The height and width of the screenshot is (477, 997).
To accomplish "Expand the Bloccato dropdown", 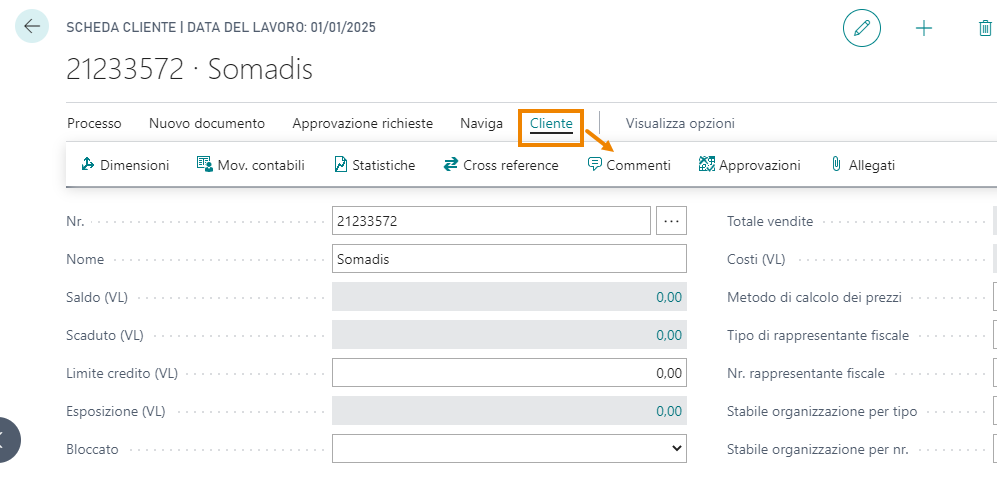I will (509, 448).
